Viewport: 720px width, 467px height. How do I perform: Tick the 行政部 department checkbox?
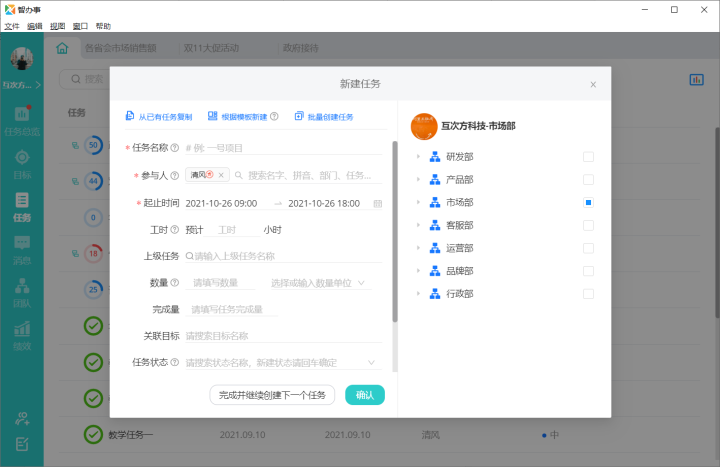(588, 294)
